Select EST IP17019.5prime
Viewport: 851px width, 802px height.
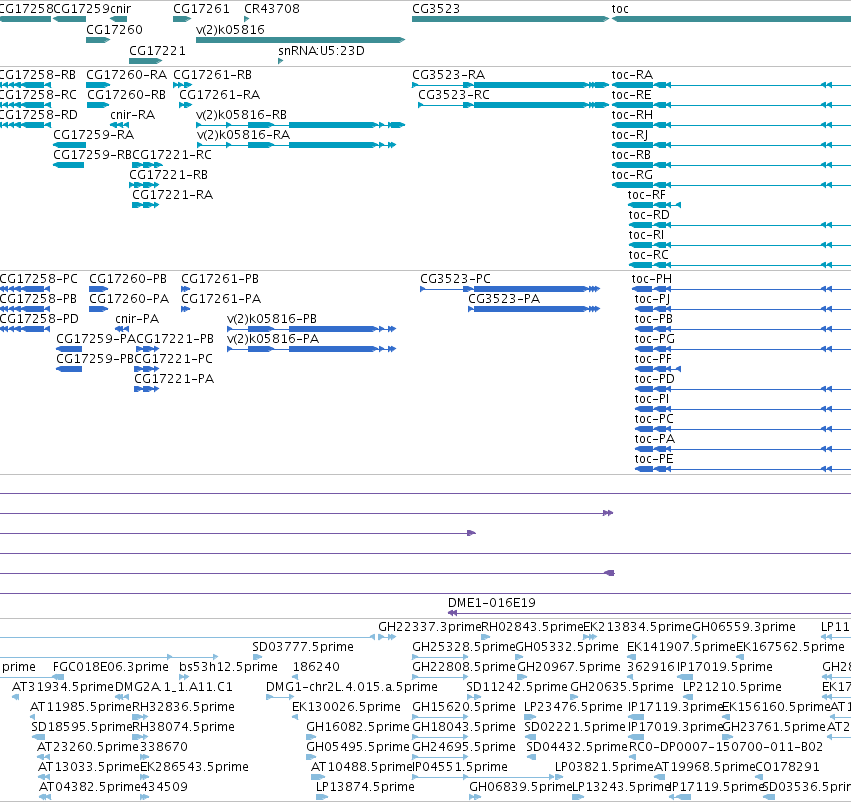(685, 677)
